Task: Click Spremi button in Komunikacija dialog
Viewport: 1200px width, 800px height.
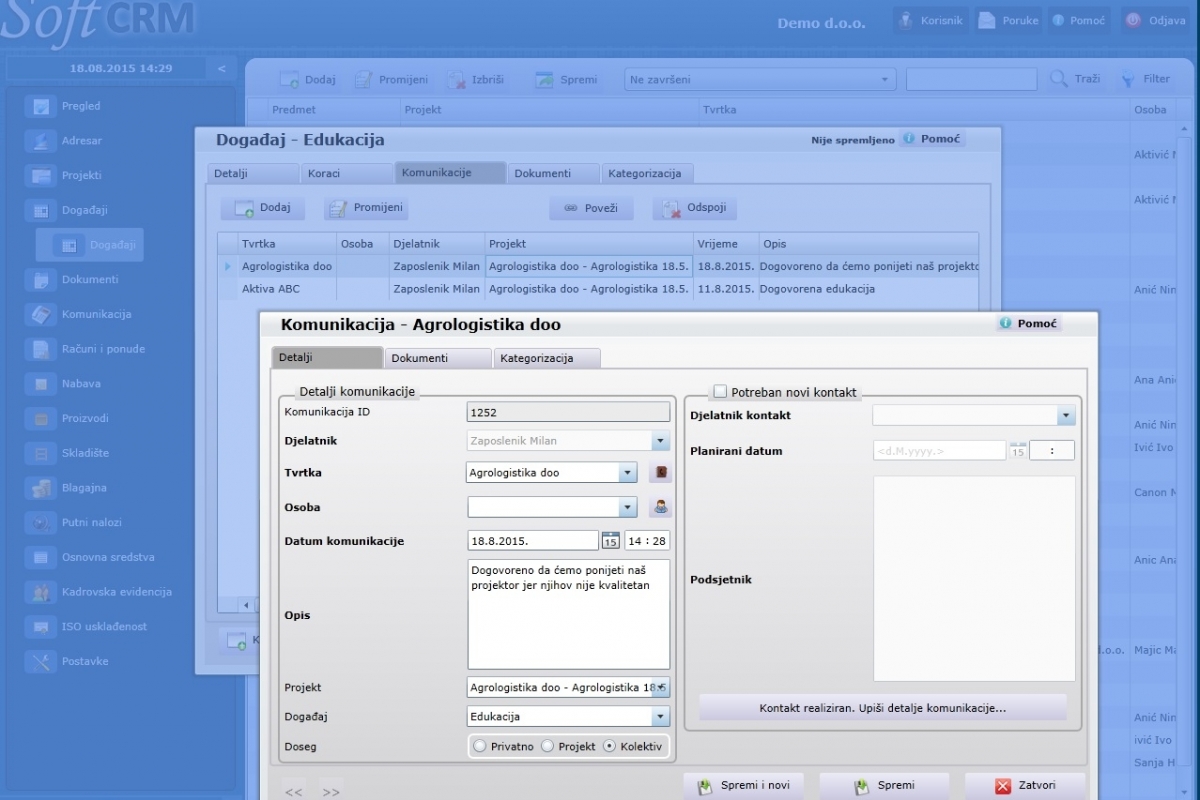Action: [884, 785]
